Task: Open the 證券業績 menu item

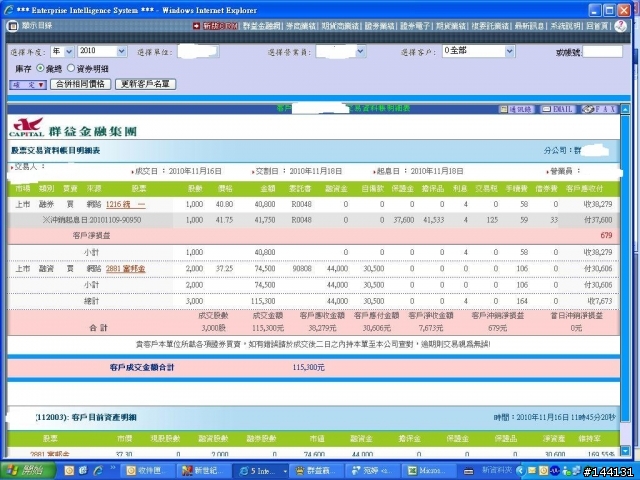Action: pyautogui.click(x=379, y=26)
